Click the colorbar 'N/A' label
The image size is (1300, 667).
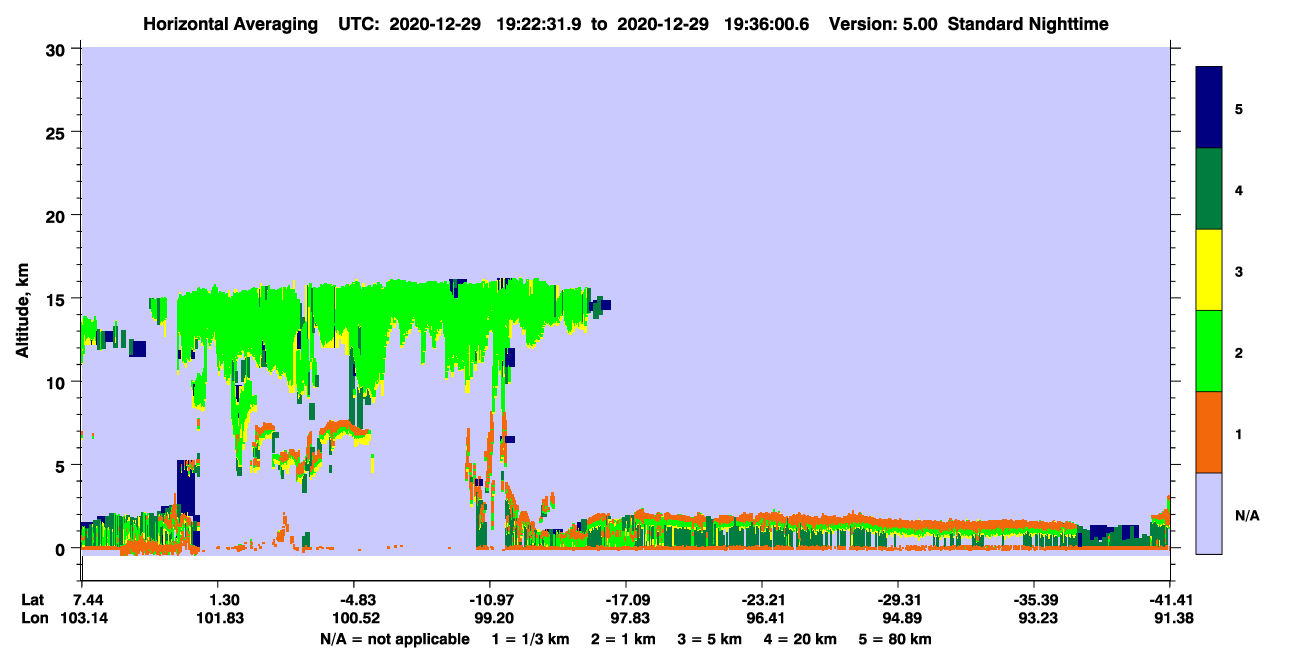(1246, 515)
